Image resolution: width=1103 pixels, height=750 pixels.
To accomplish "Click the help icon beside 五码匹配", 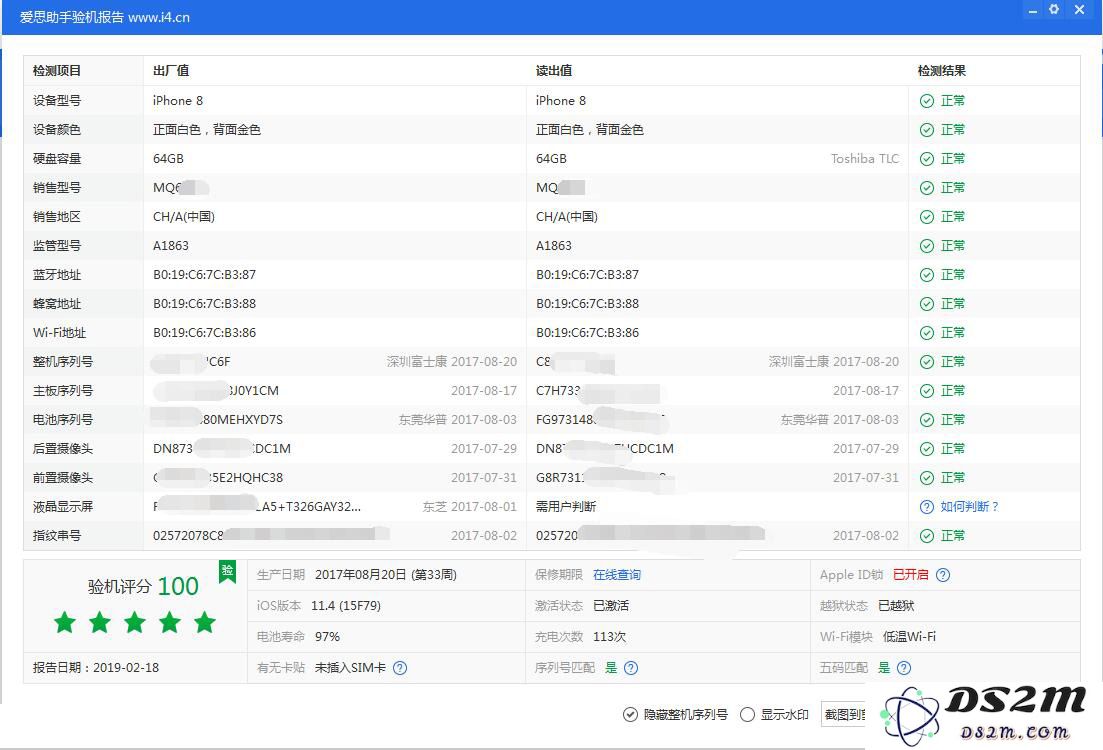I will coord(904,668).
